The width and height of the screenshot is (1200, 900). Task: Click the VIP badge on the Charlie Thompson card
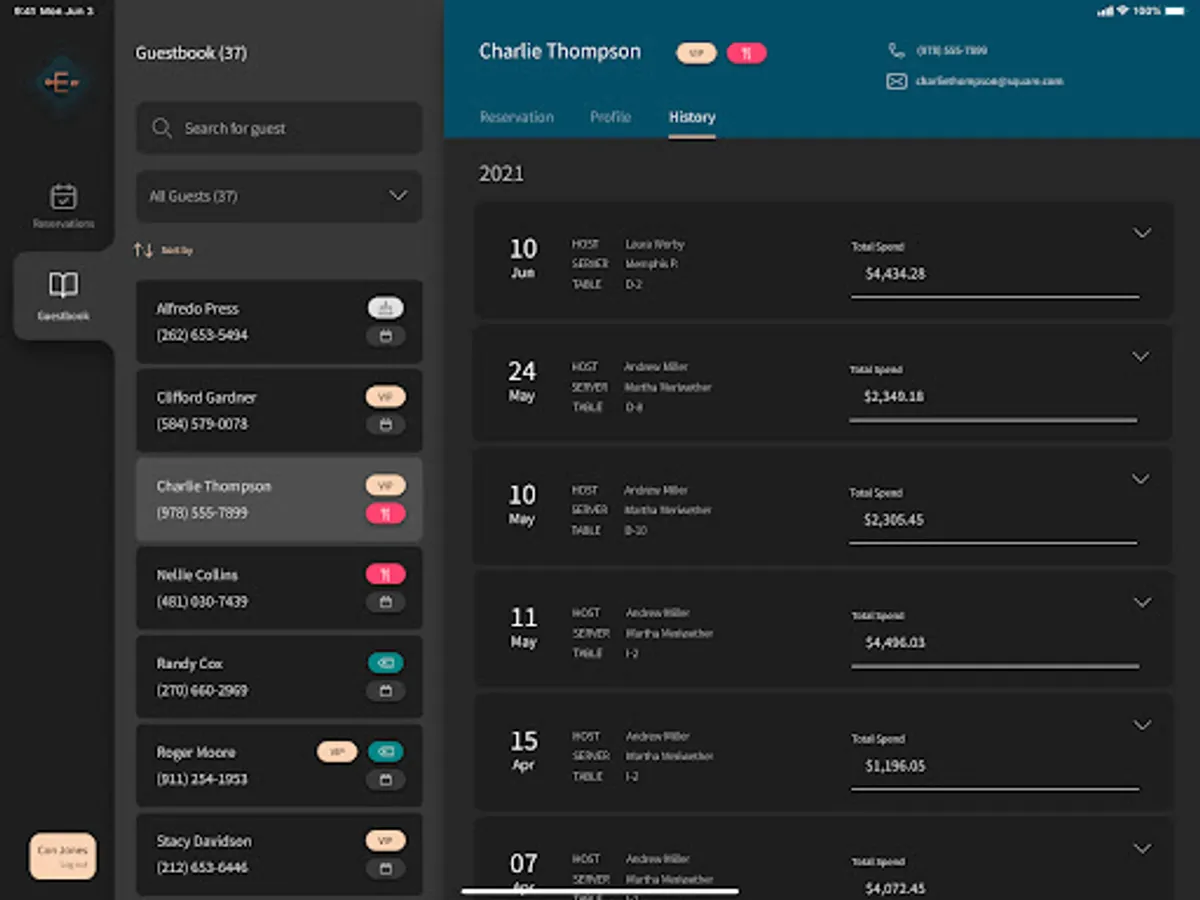386,486
